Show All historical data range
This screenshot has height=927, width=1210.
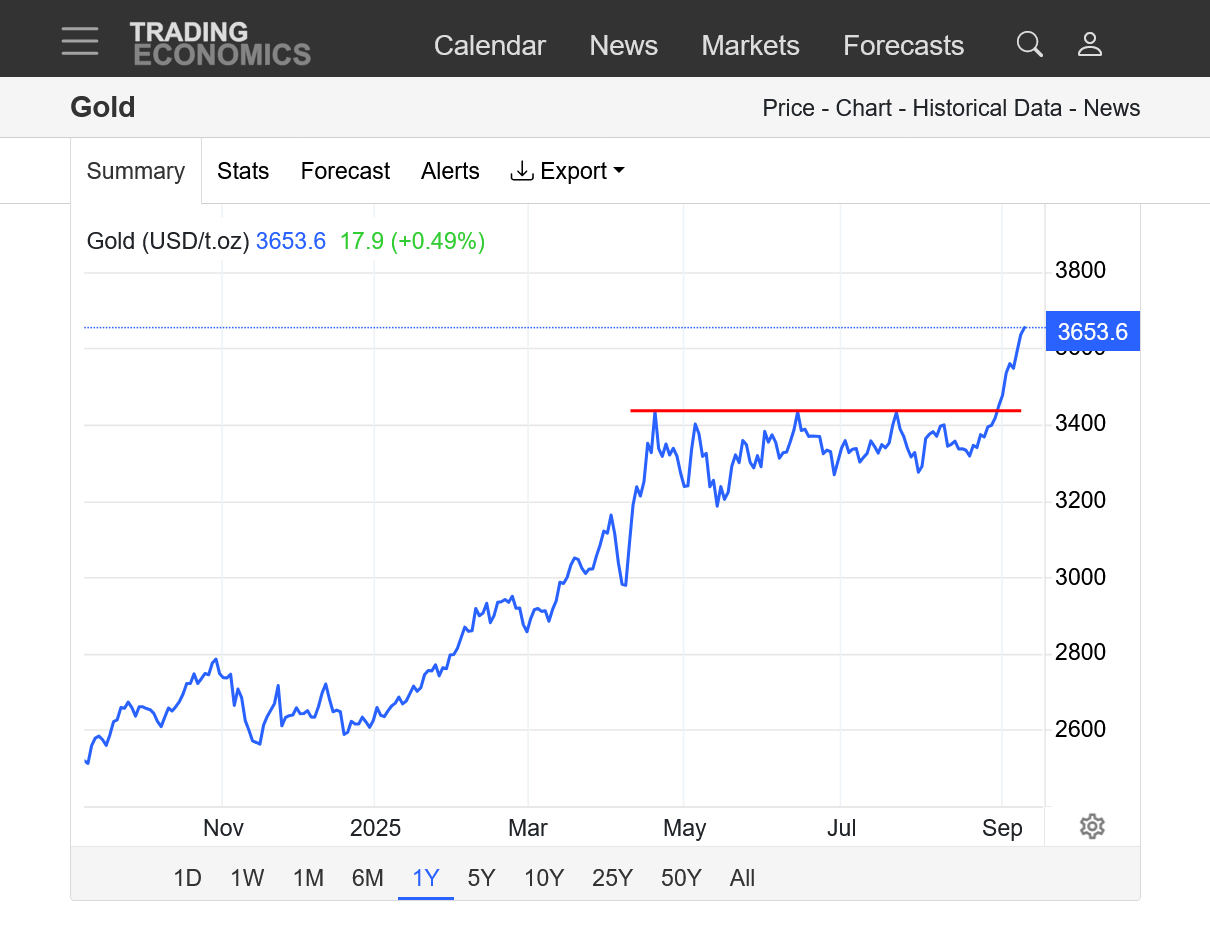pyautogui.click(x=742, y=878)
